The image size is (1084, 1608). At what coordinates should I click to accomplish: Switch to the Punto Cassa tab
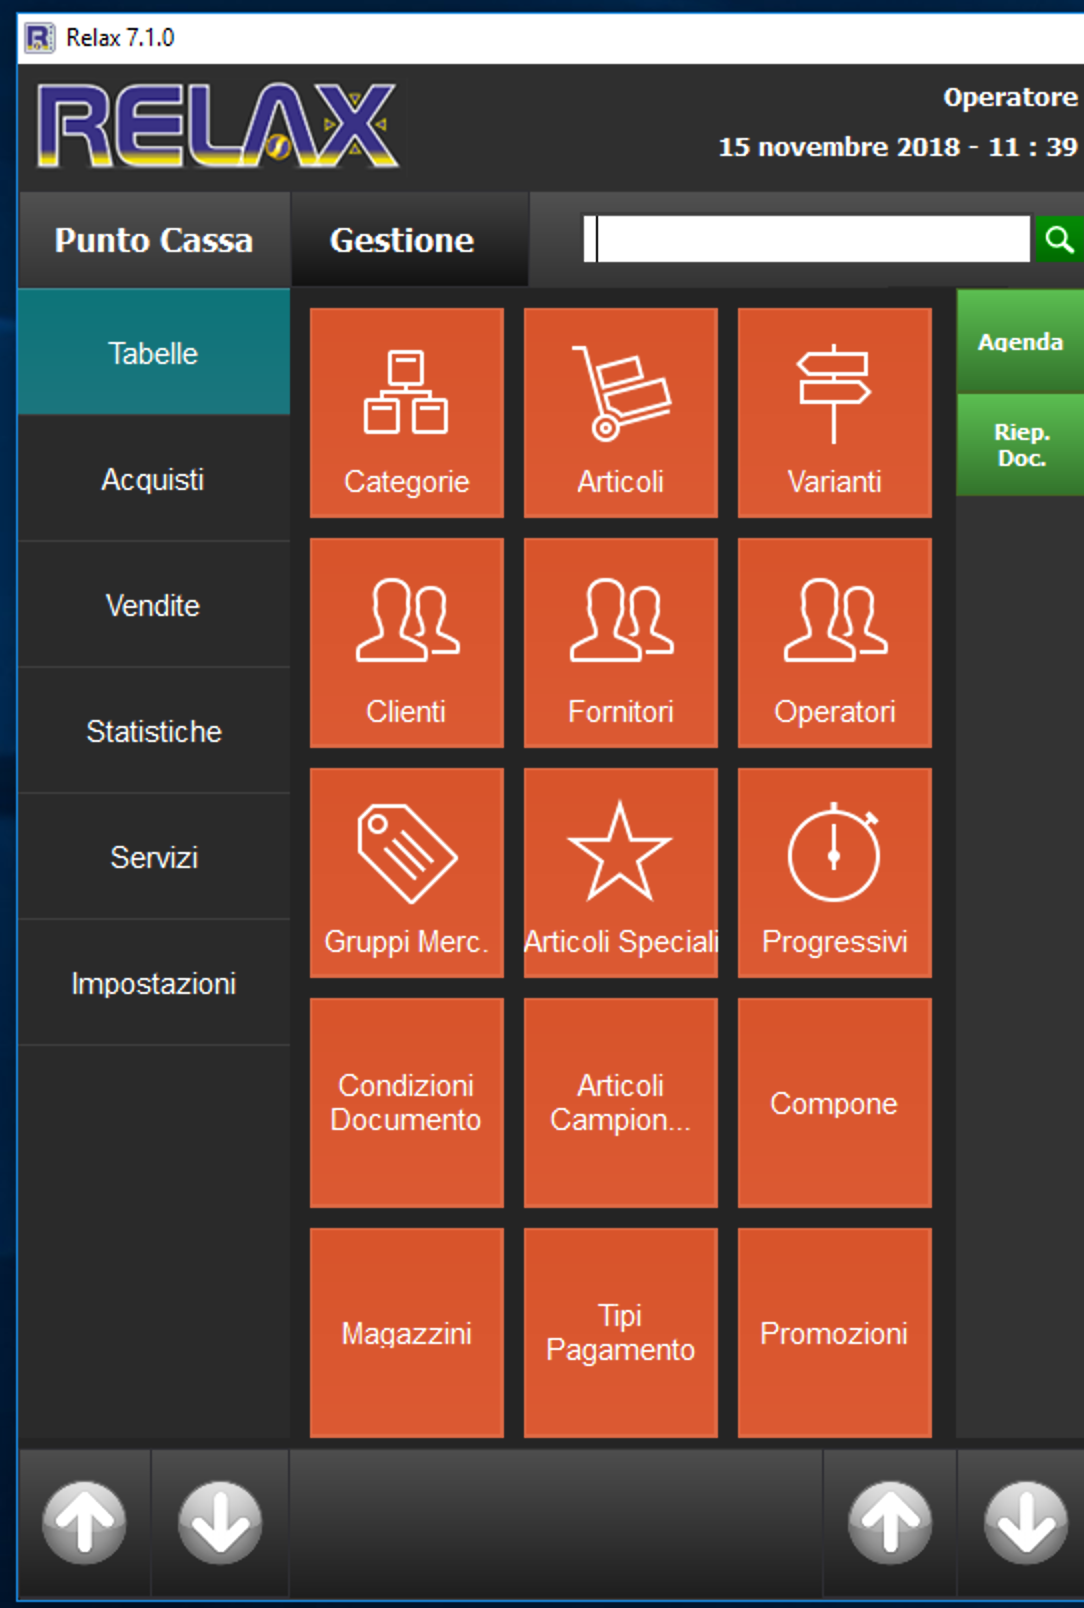(154, 240)
